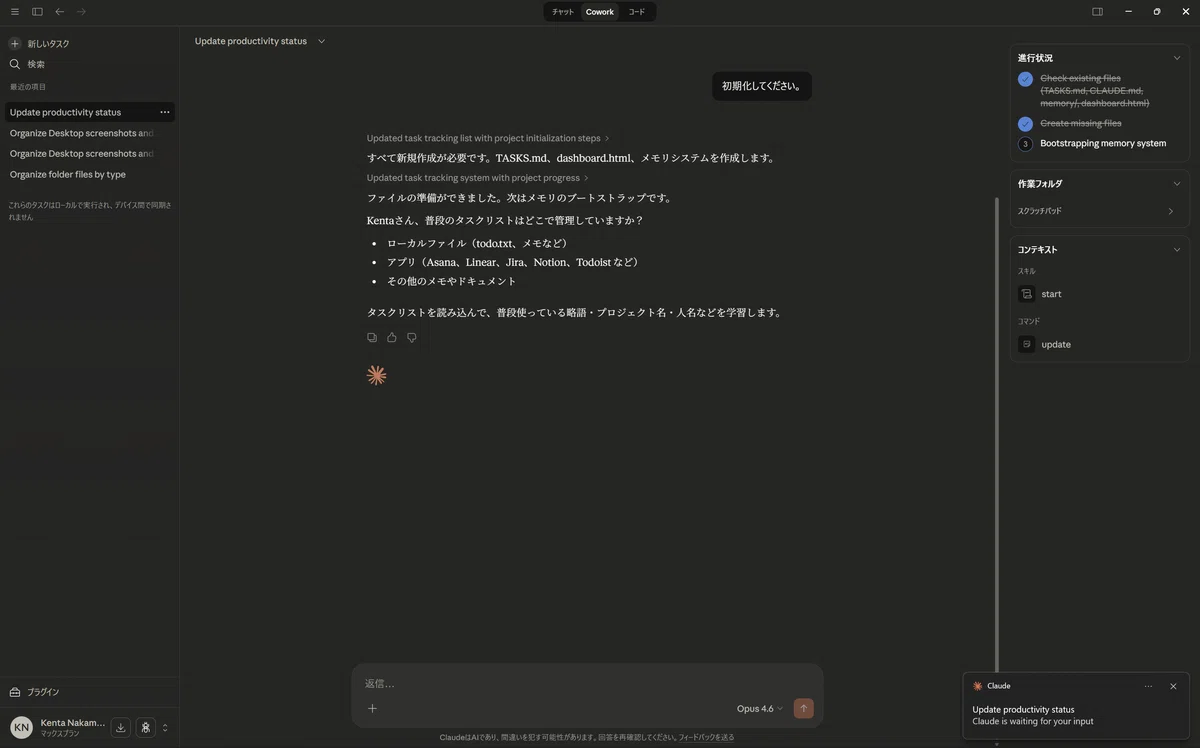Click the マックスプラン plan label
Image resolution: width=1200 pixels, height=748 pixels.
[x=60, y=734]
